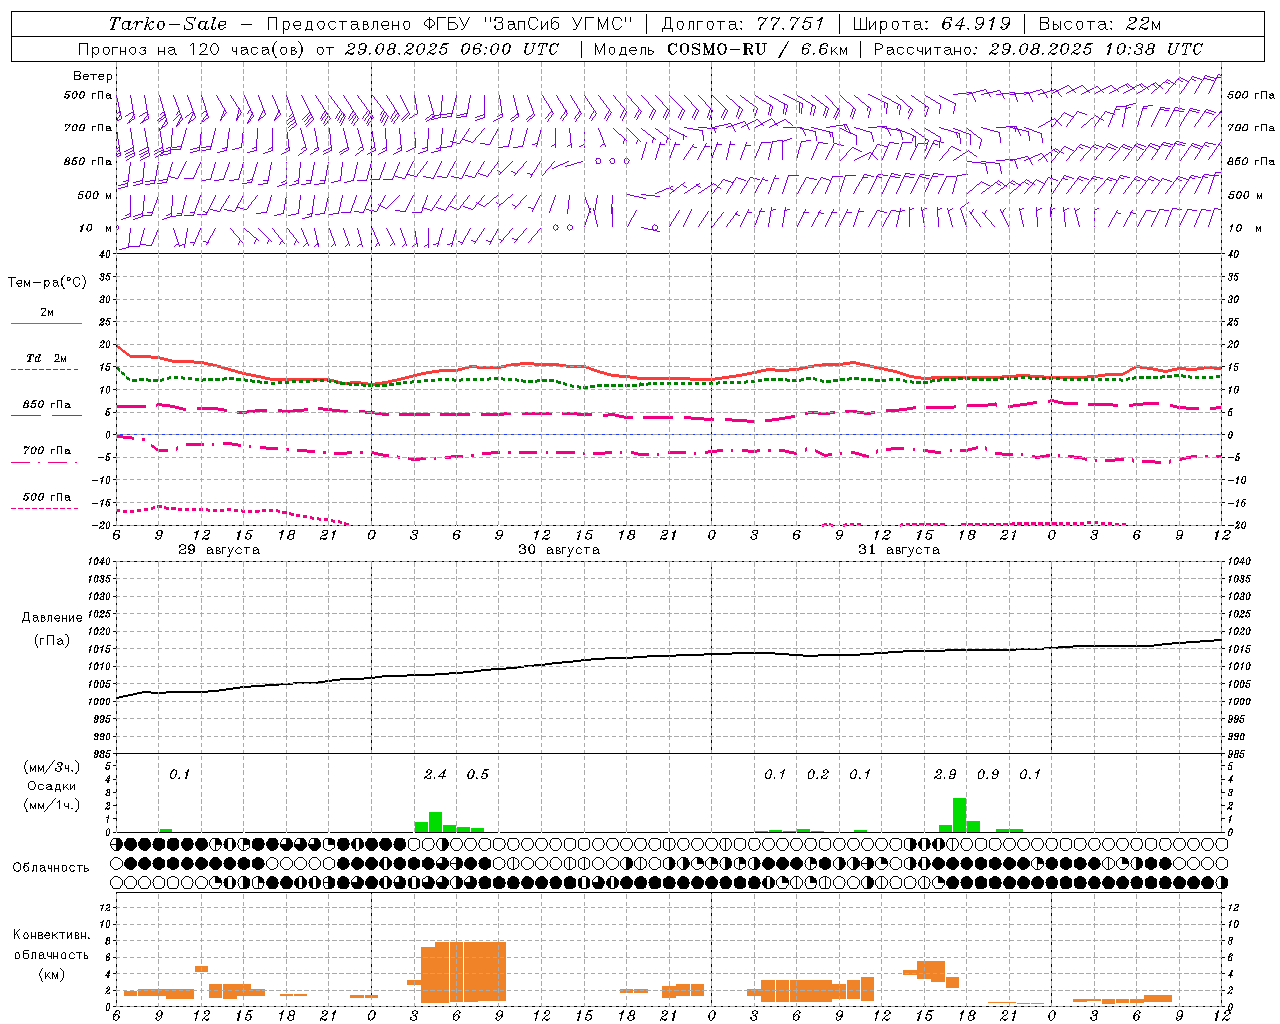Click the precipitation value "2.4"
Screen dimensions: 1280x1024
click(x=435, y=775)
